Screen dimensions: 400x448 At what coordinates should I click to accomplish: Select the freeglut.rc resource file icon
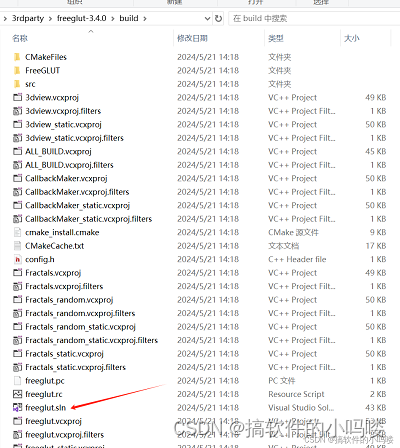click(x=17, y=394)
